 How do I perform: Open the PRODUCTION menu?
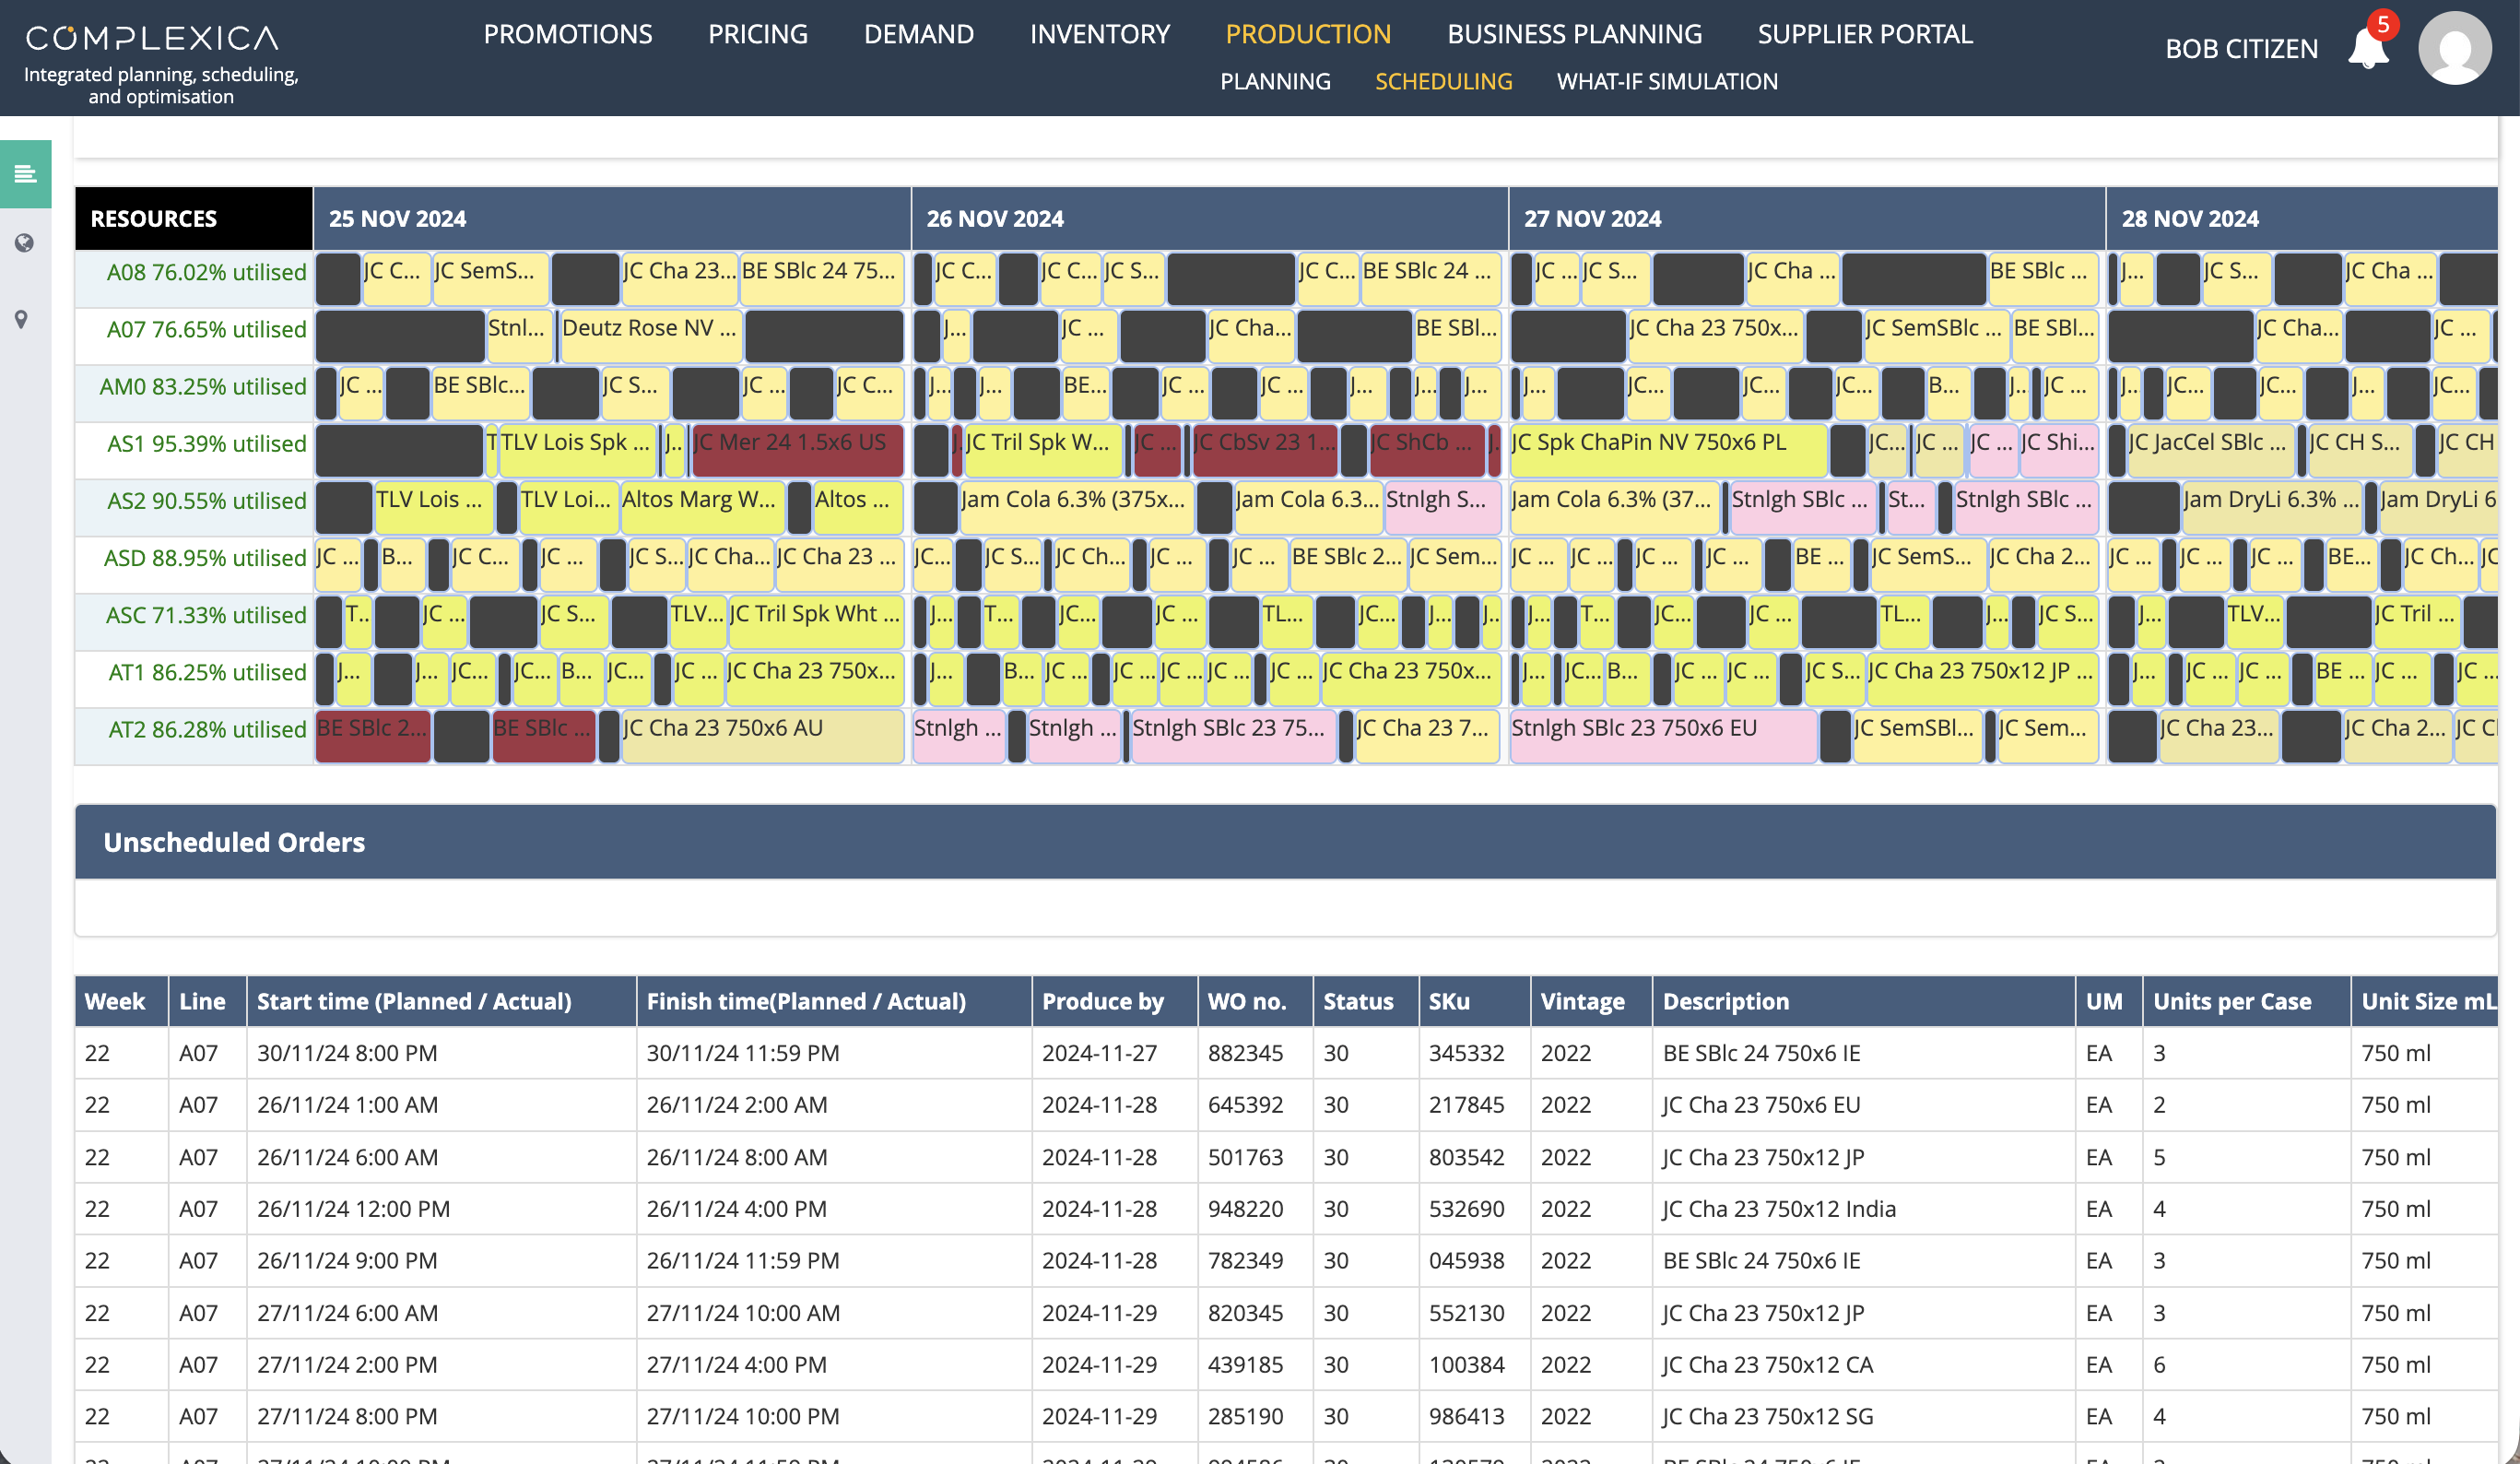pos(1308,34)
